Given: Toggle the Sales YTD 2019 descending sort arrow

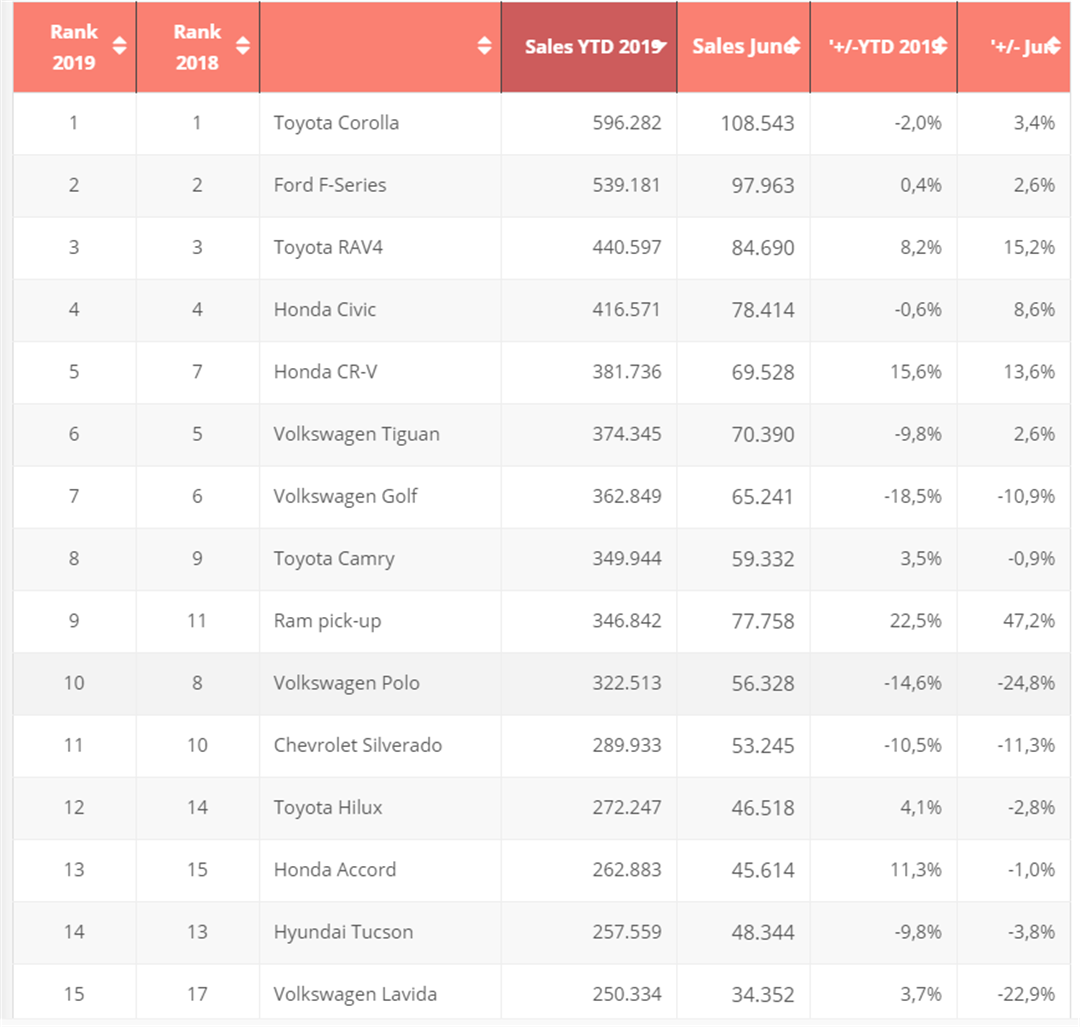Looking at the screenshot, I should (x=660, y=47).
